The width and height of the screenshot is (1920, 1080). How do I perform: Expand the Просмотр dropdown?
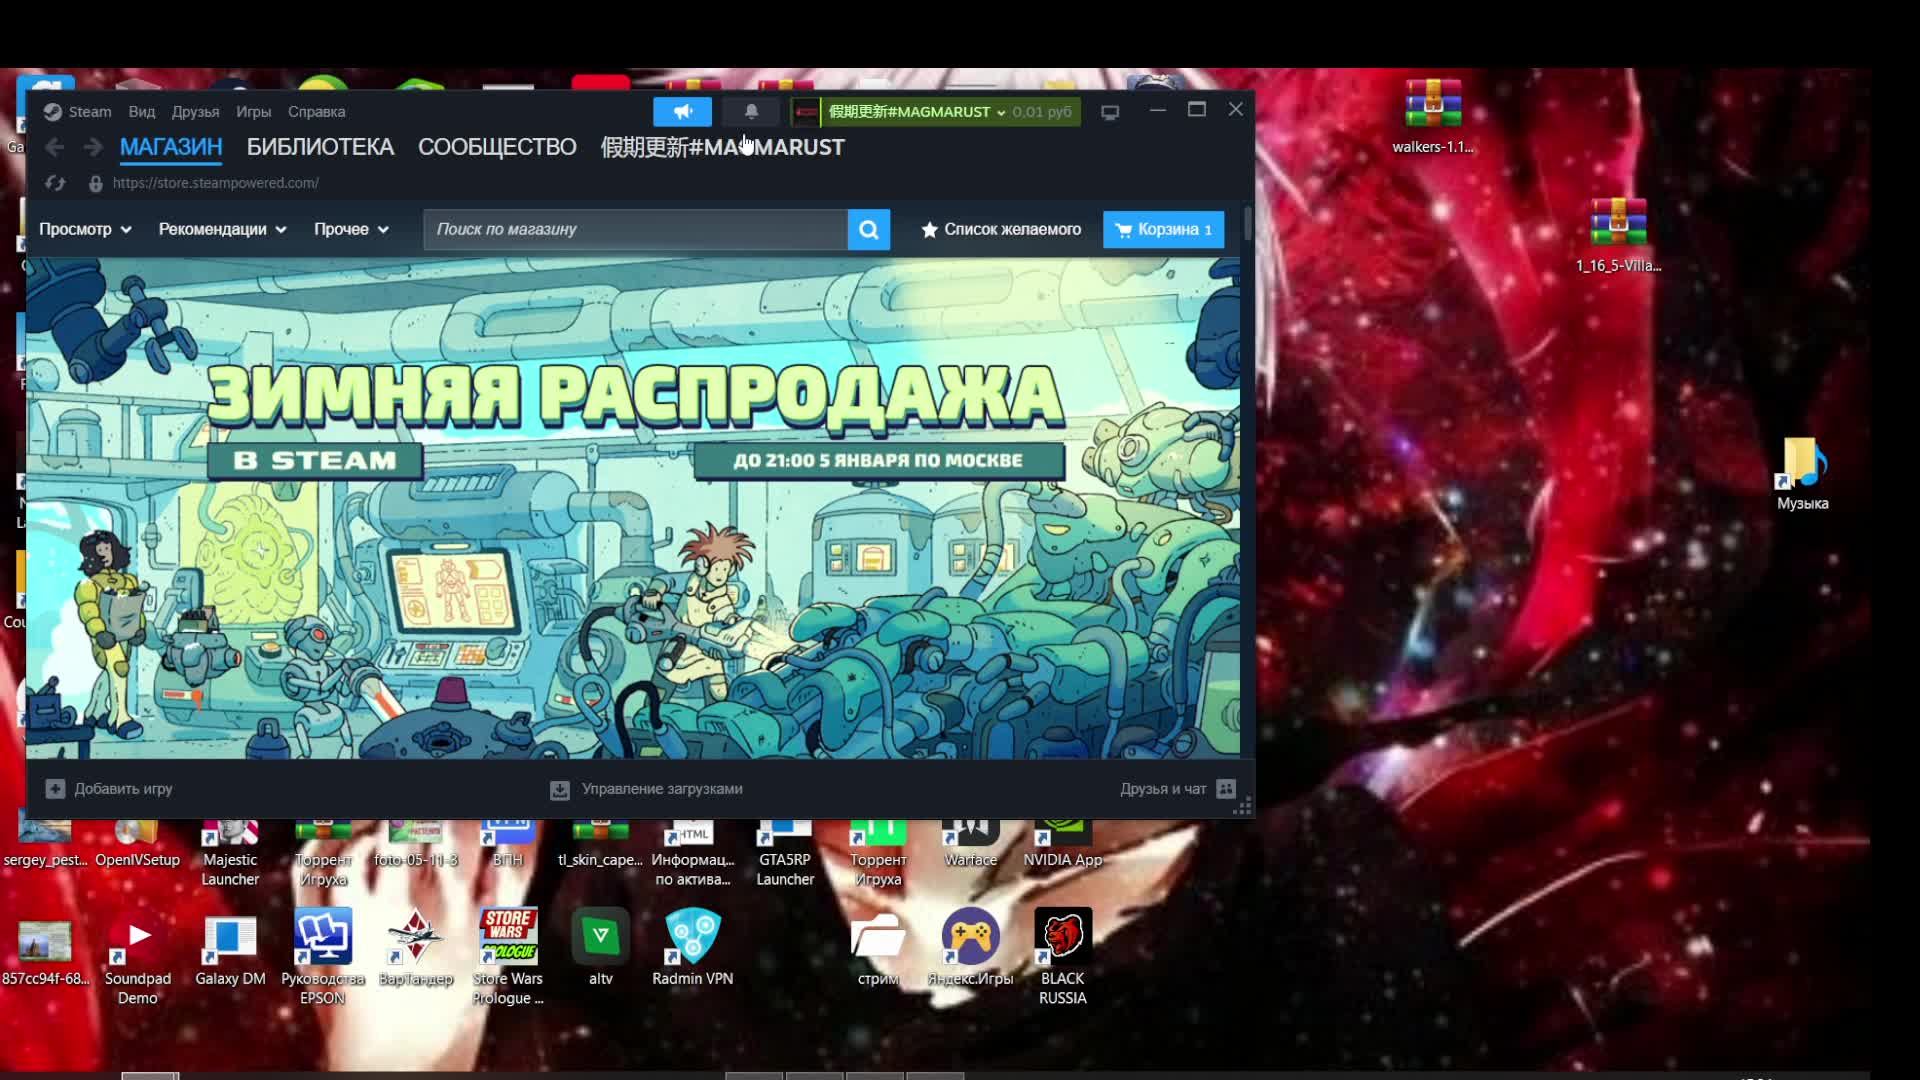tap(85, 230)
